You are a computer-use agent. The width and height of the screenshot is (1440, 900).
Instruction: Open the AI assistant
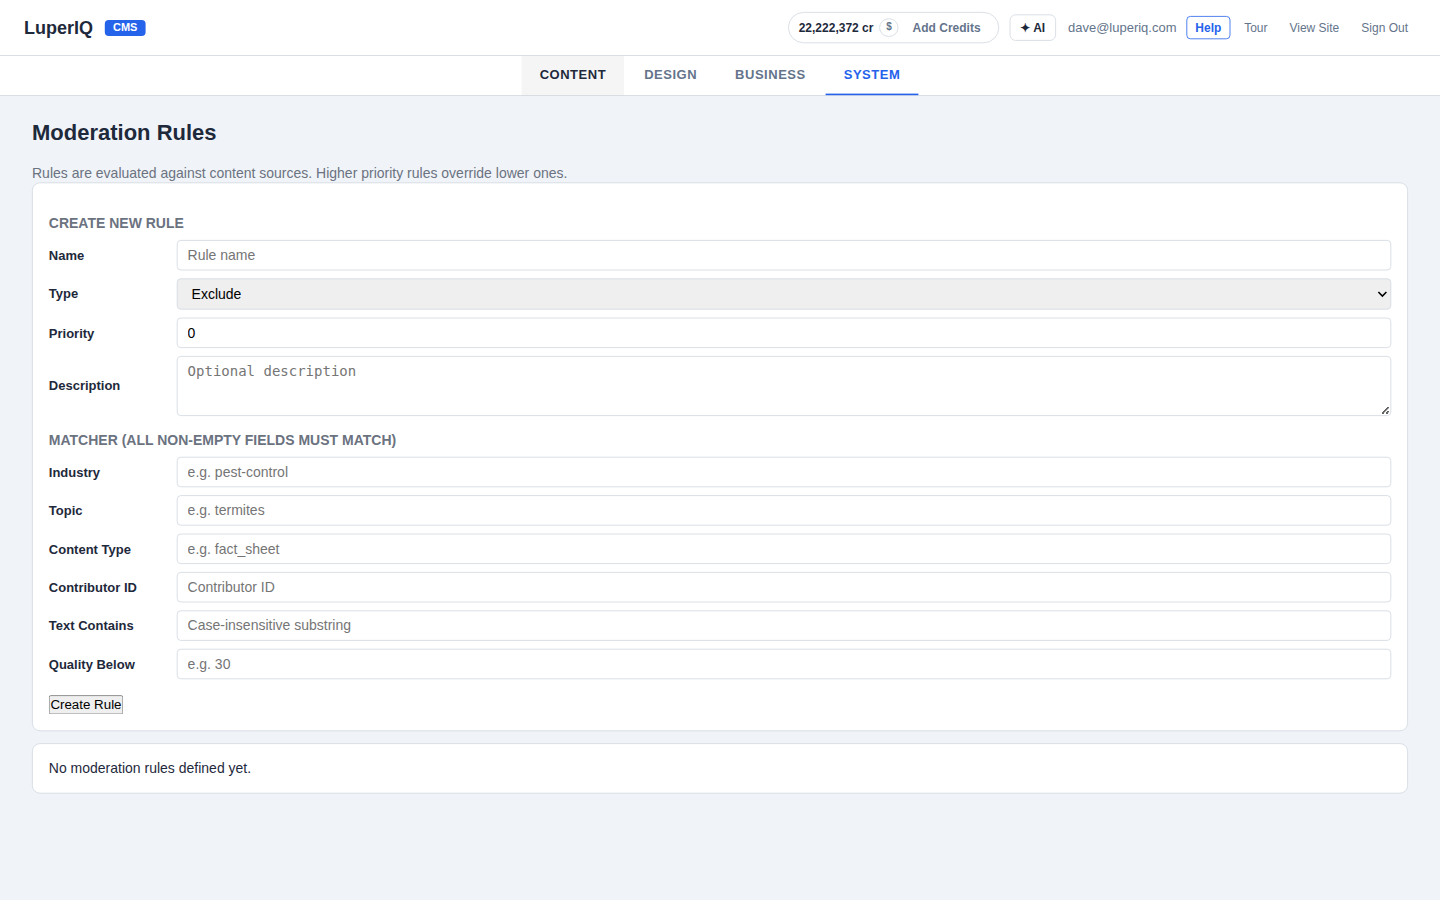[x=1032, y=27]
